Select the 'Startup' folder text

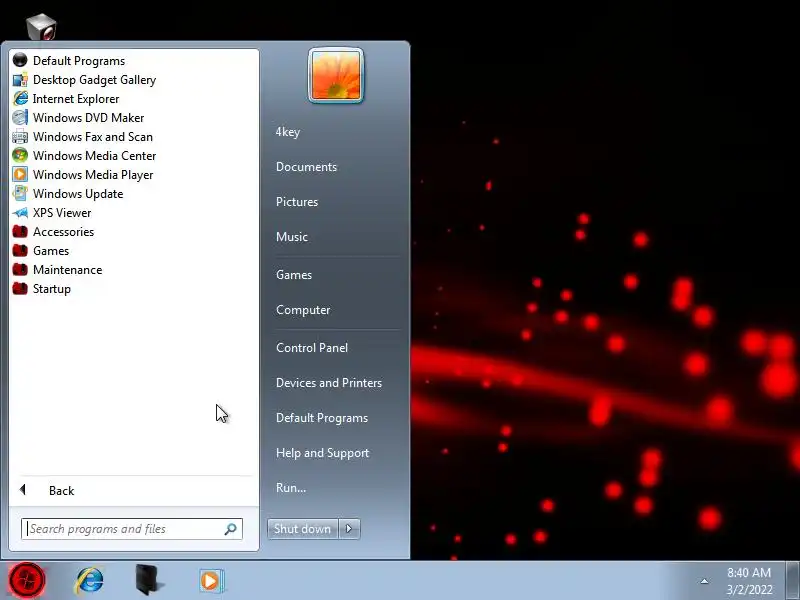coord(52,289)
